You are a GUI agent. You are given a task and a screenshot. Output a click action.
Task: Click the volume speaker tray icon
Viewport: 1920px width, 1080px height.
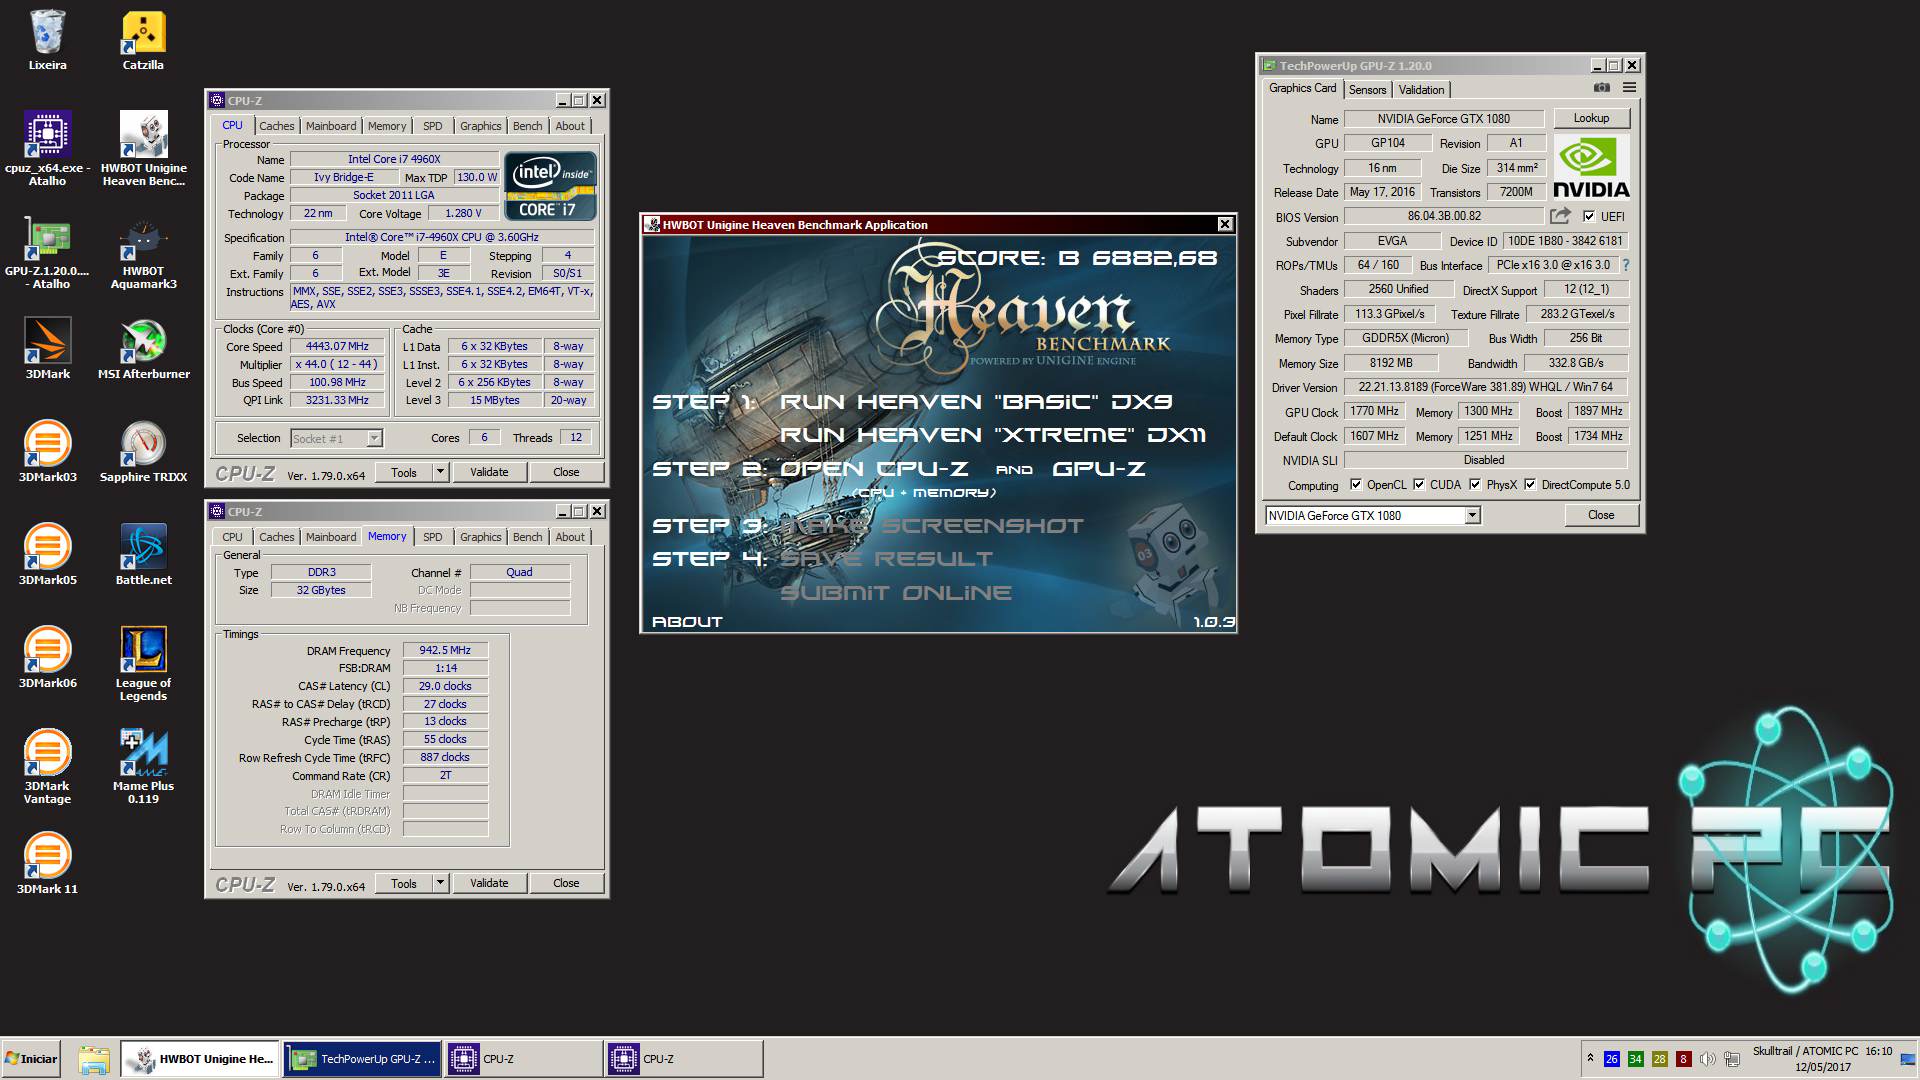pyautogui.click(x=1707, y=1059)
